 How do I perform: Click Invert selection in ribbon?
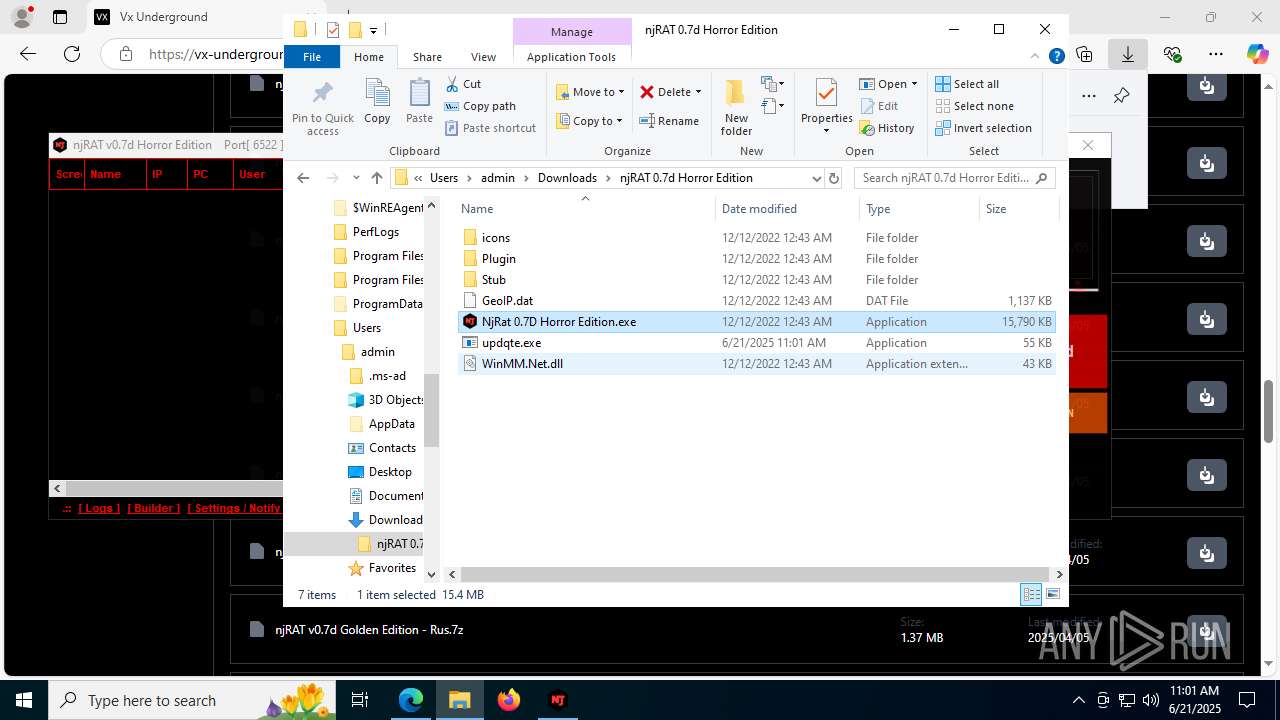click(983, 128)
